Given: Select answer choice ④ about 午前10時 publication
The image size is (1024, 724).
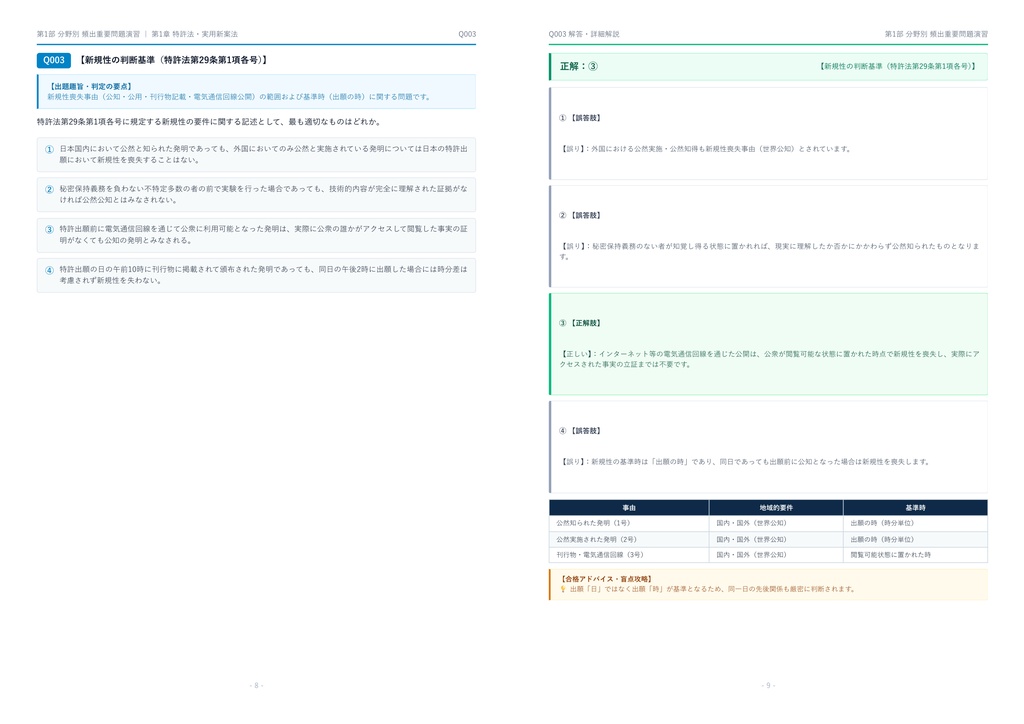Looking at the screenshot, I should [256, 275].
